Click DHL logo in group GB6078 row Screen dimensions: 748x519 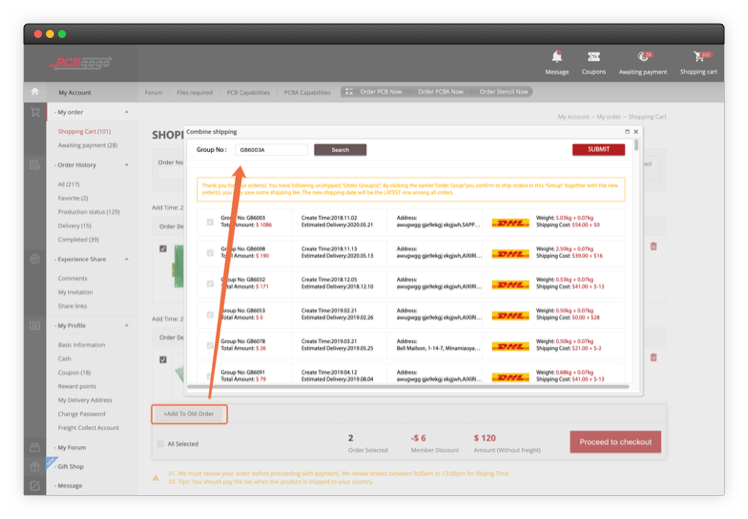510,346
